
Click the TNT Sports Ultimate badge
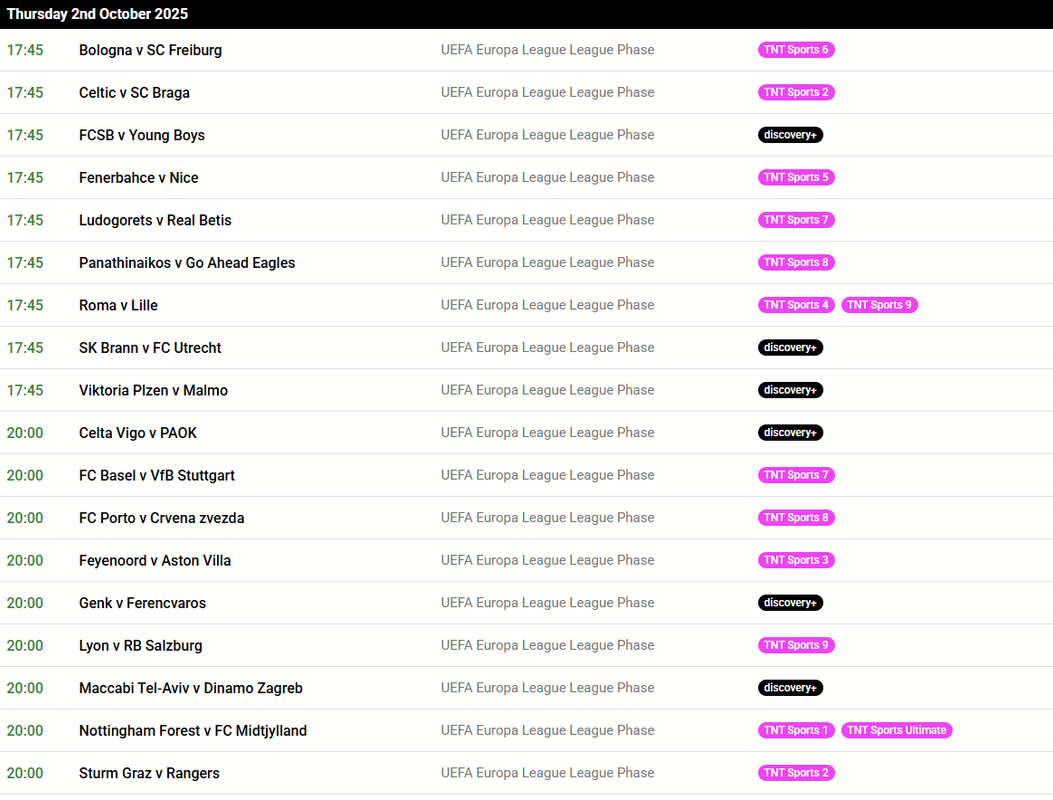coord(897,730)
